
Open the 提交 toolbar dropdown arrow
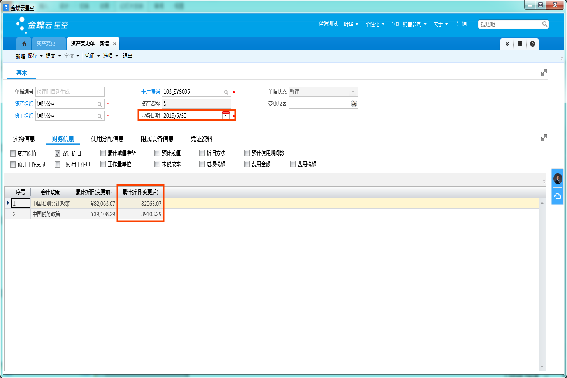[59, 56]
